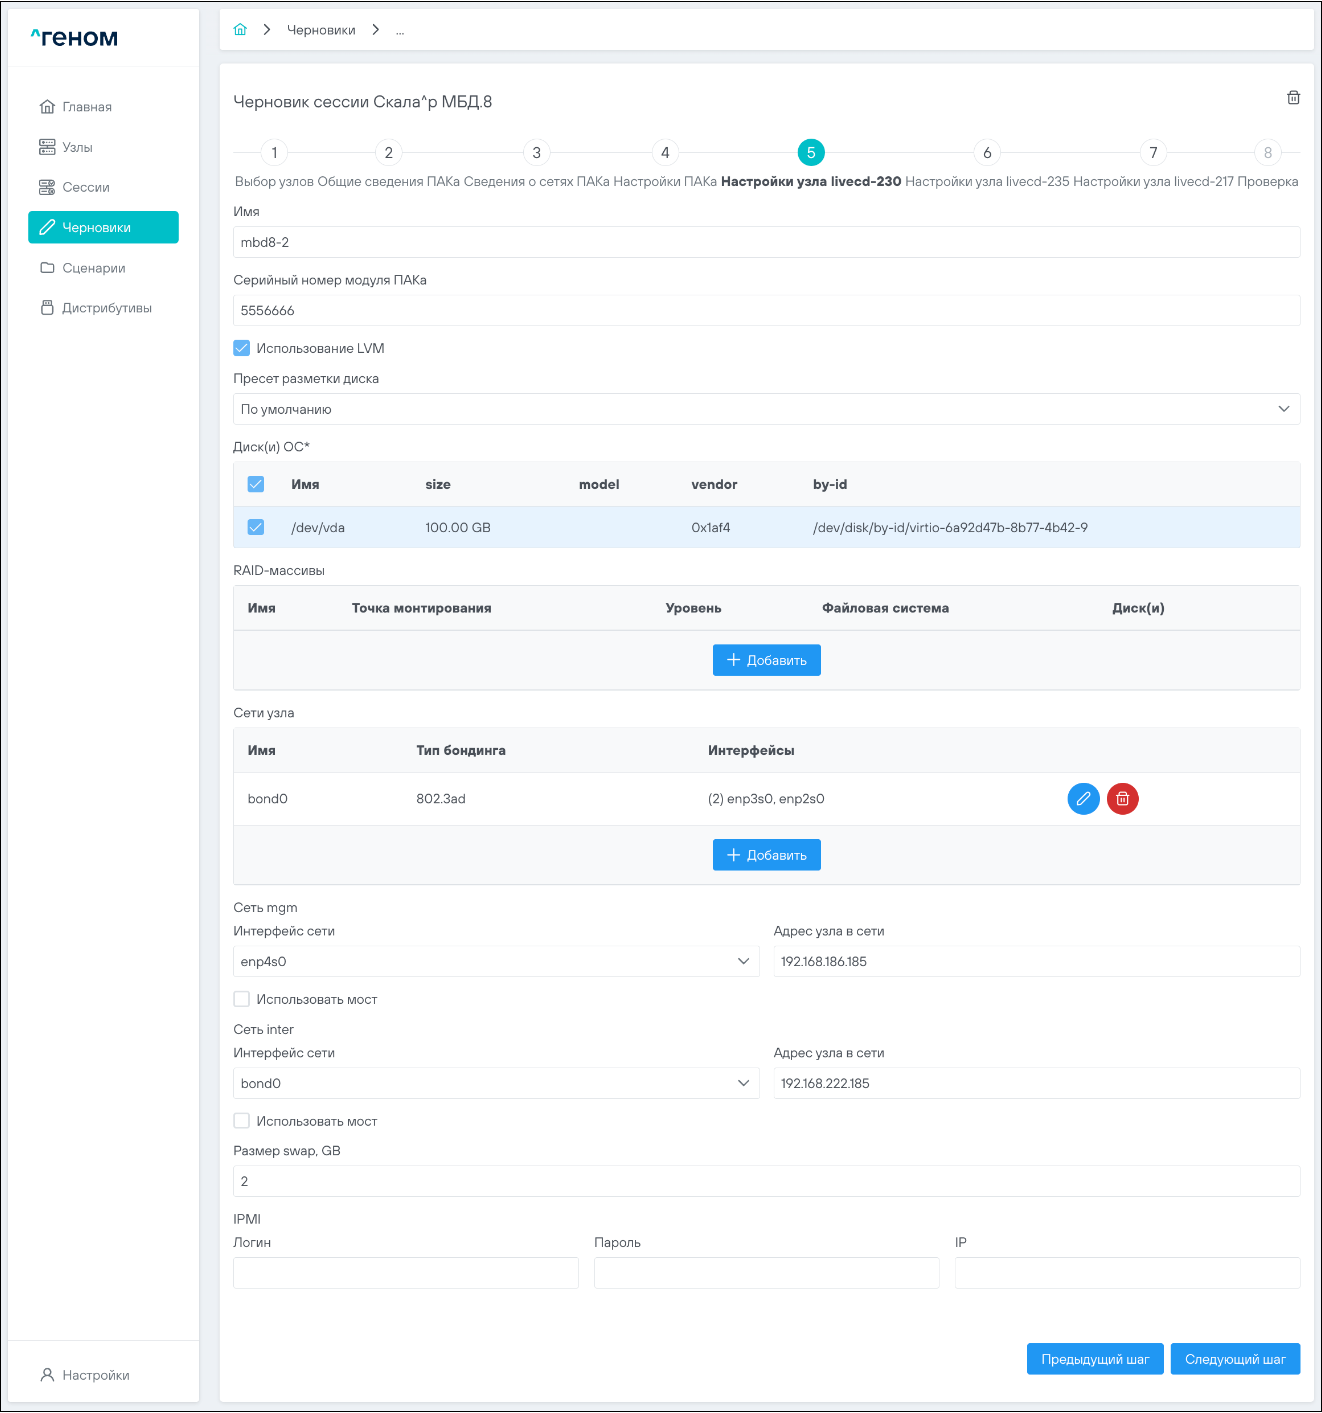The width and height of the screenshot is (1322, 1413).
Task: Click Следующий шаг button
Action: pos(1235,1359)
